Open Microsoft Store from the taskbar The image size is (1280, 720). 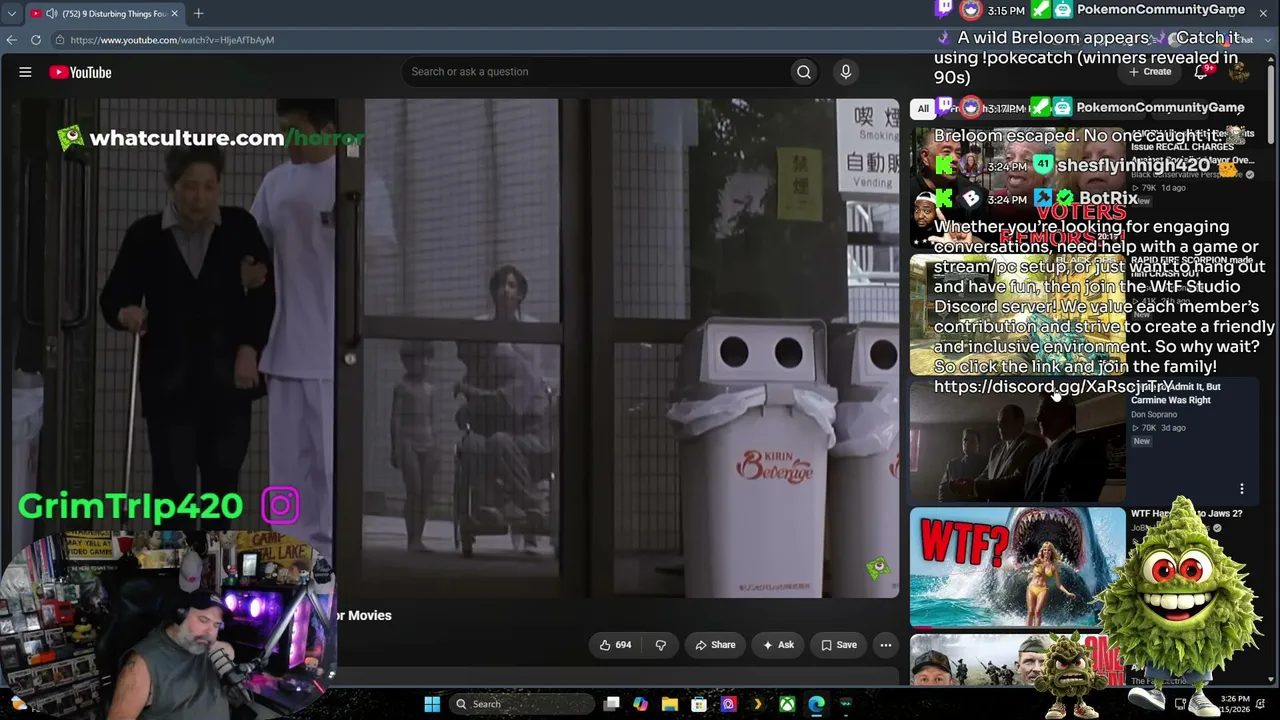click(699, 704)
